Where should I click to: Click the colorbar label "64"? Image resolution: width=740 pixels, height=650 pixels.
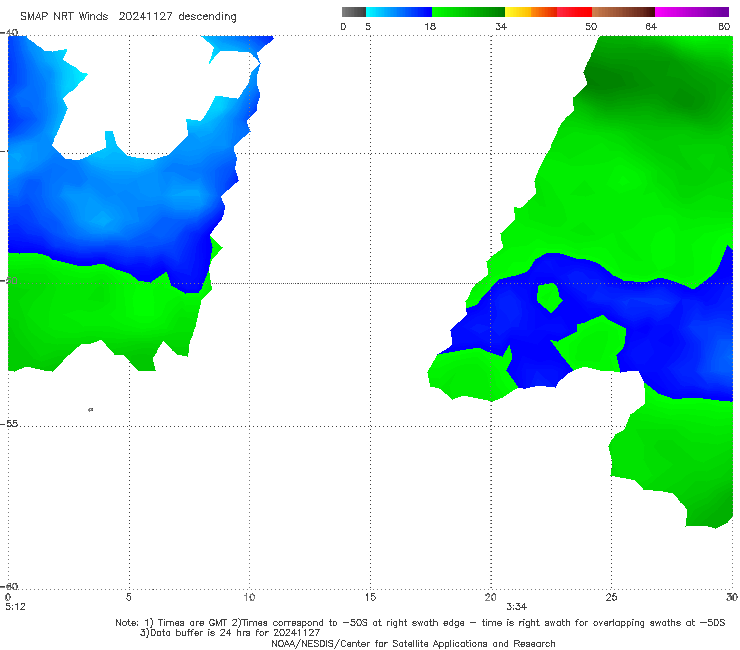click(x=651, y=26)
